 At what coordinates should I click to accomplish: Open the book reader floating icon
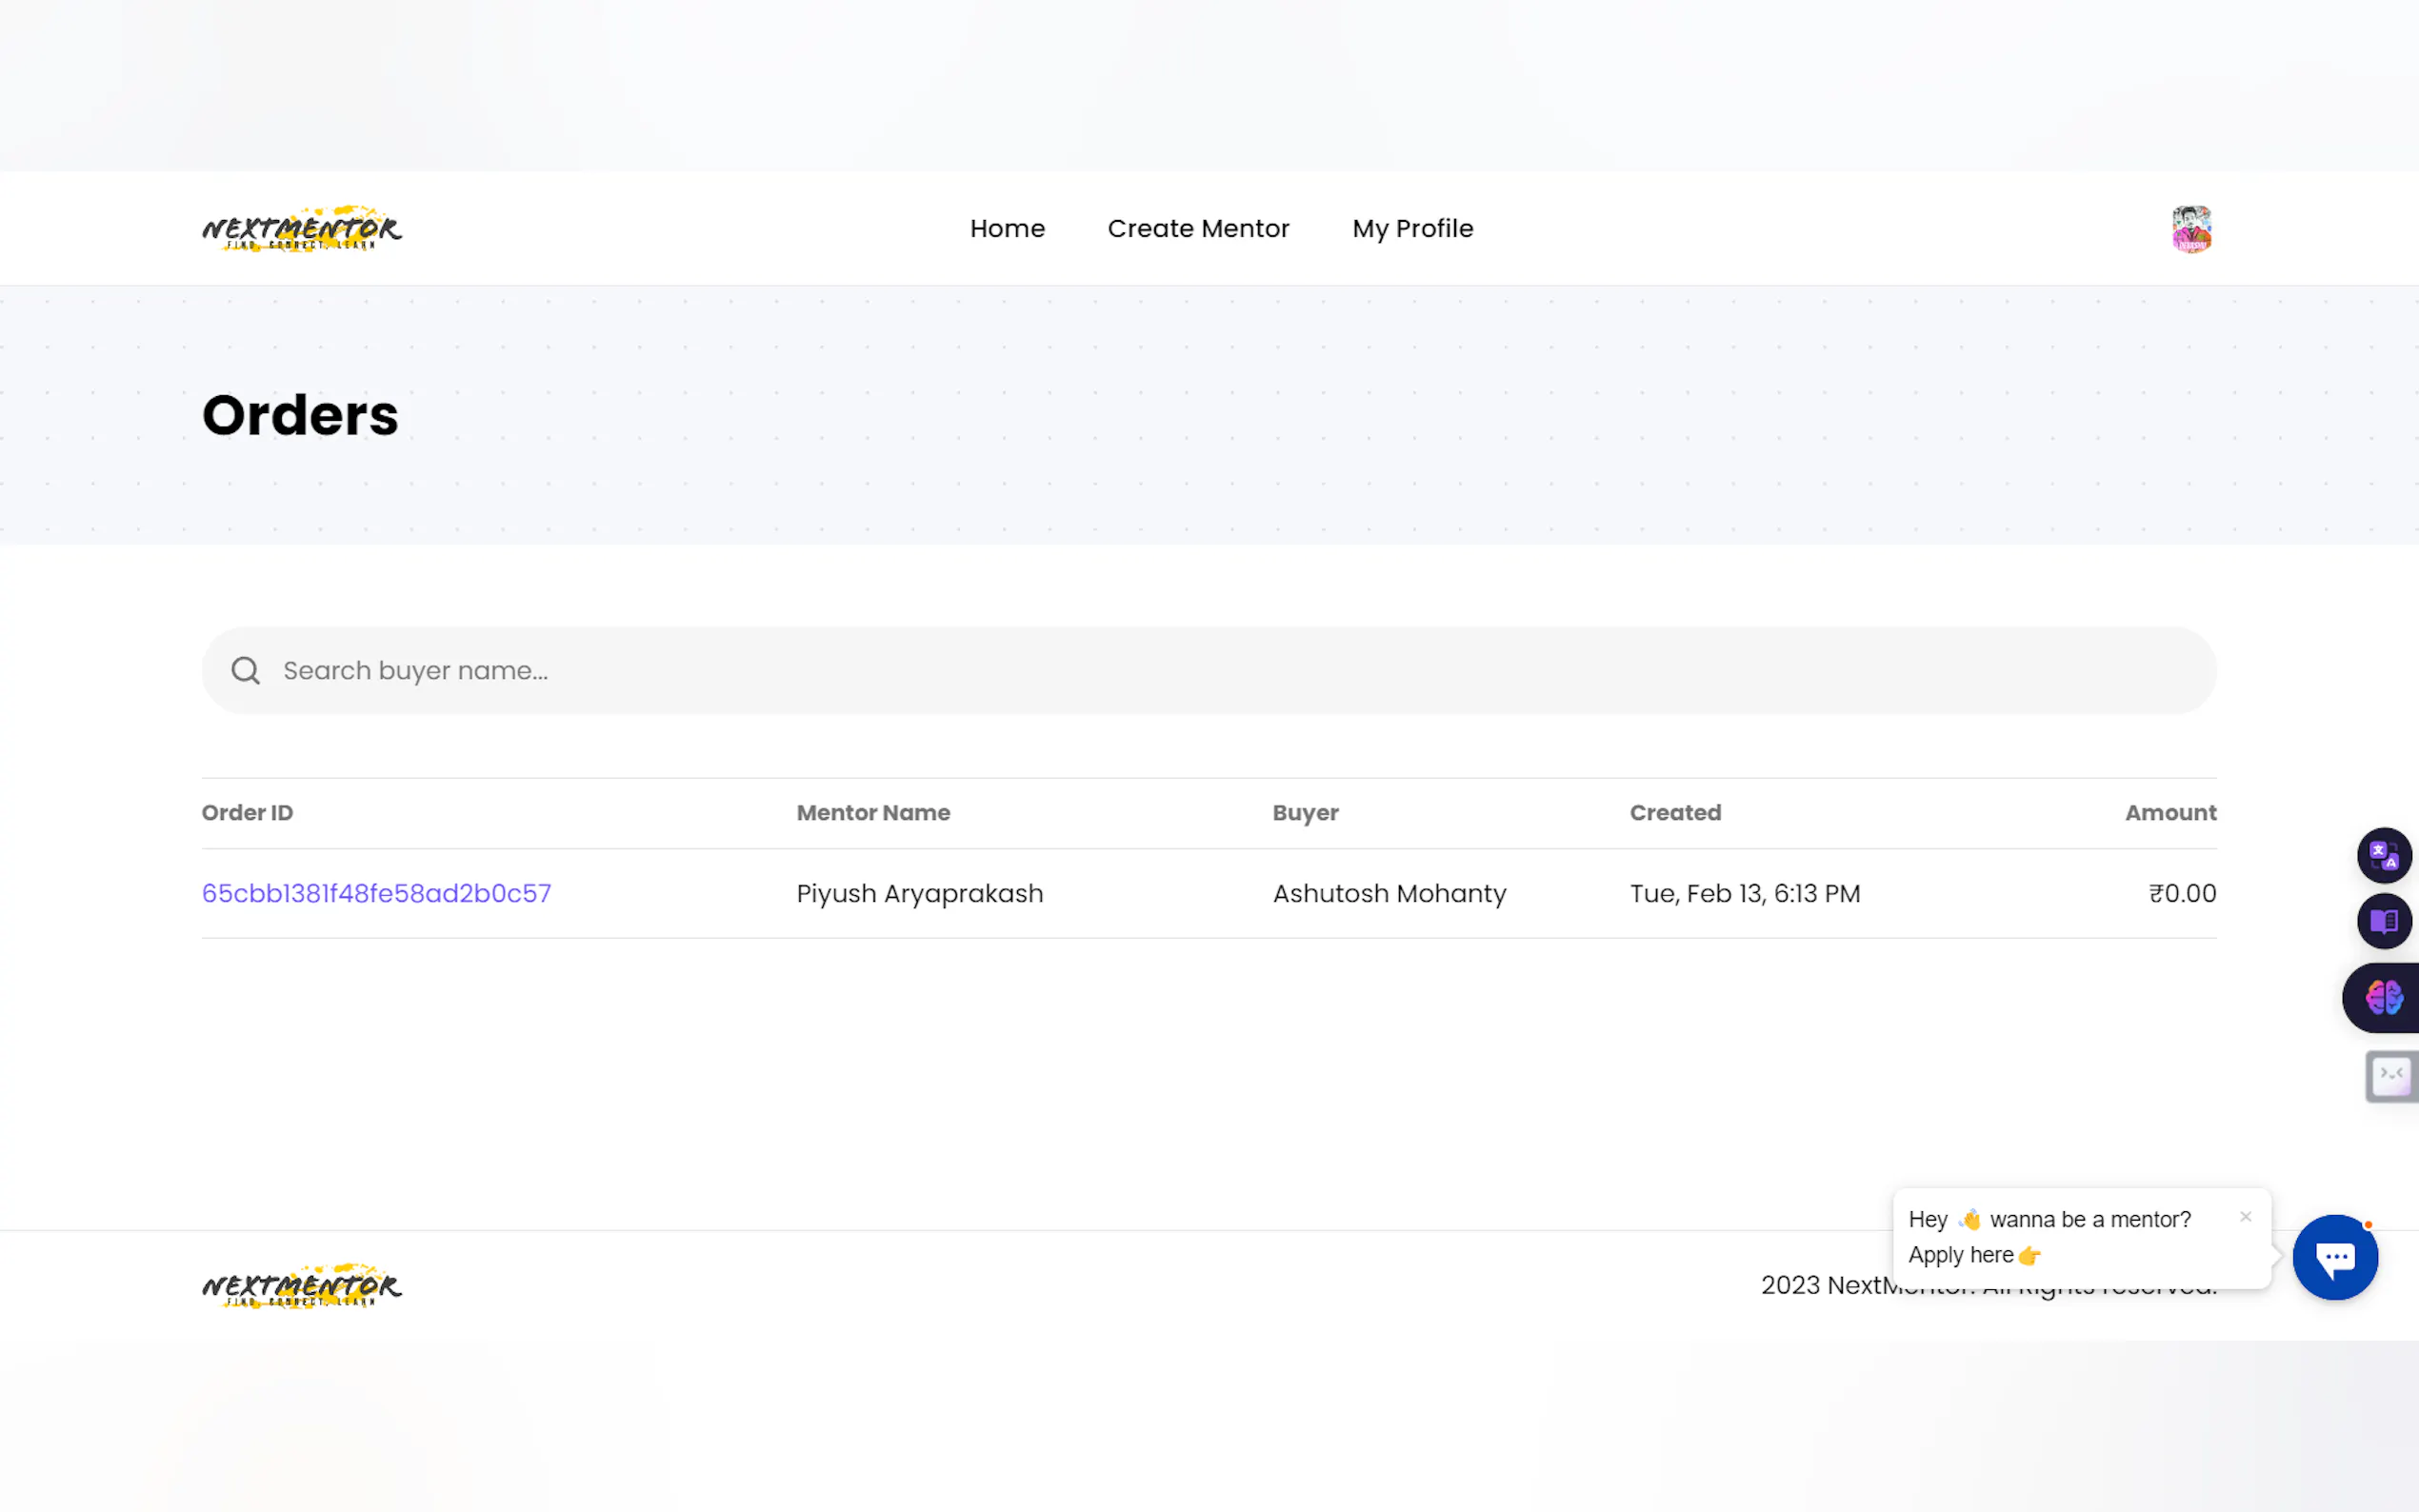(2384, 921)
